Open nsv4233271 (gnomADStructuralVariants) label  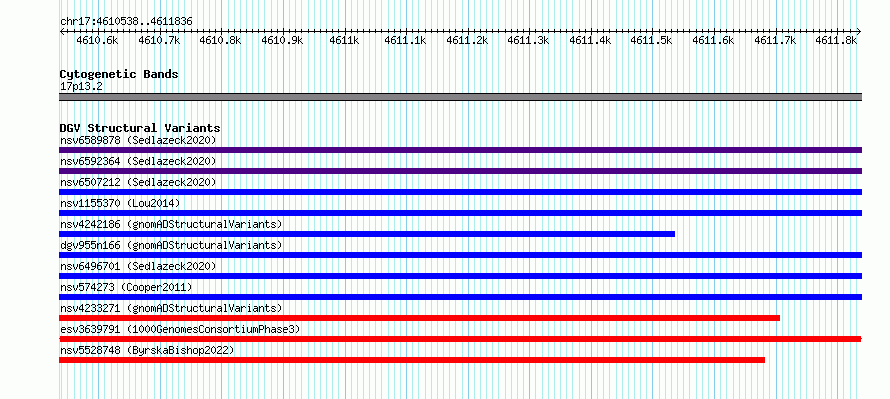[x=171, y=308]
